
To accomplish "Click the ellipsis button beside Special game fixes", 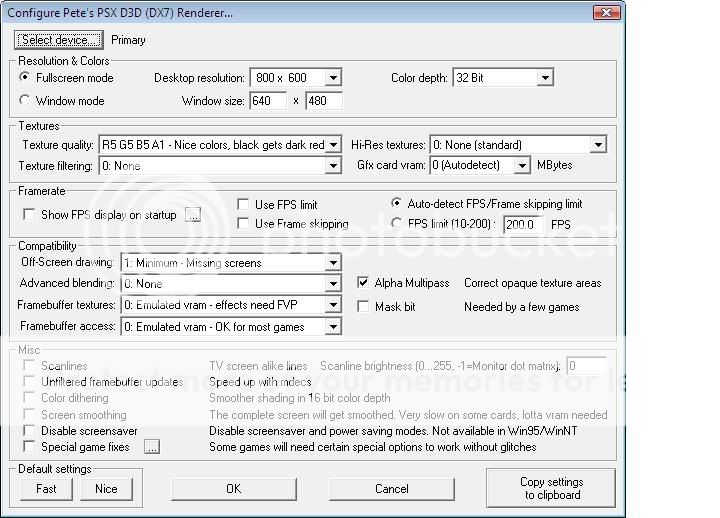I will click(x=151, y=447).
